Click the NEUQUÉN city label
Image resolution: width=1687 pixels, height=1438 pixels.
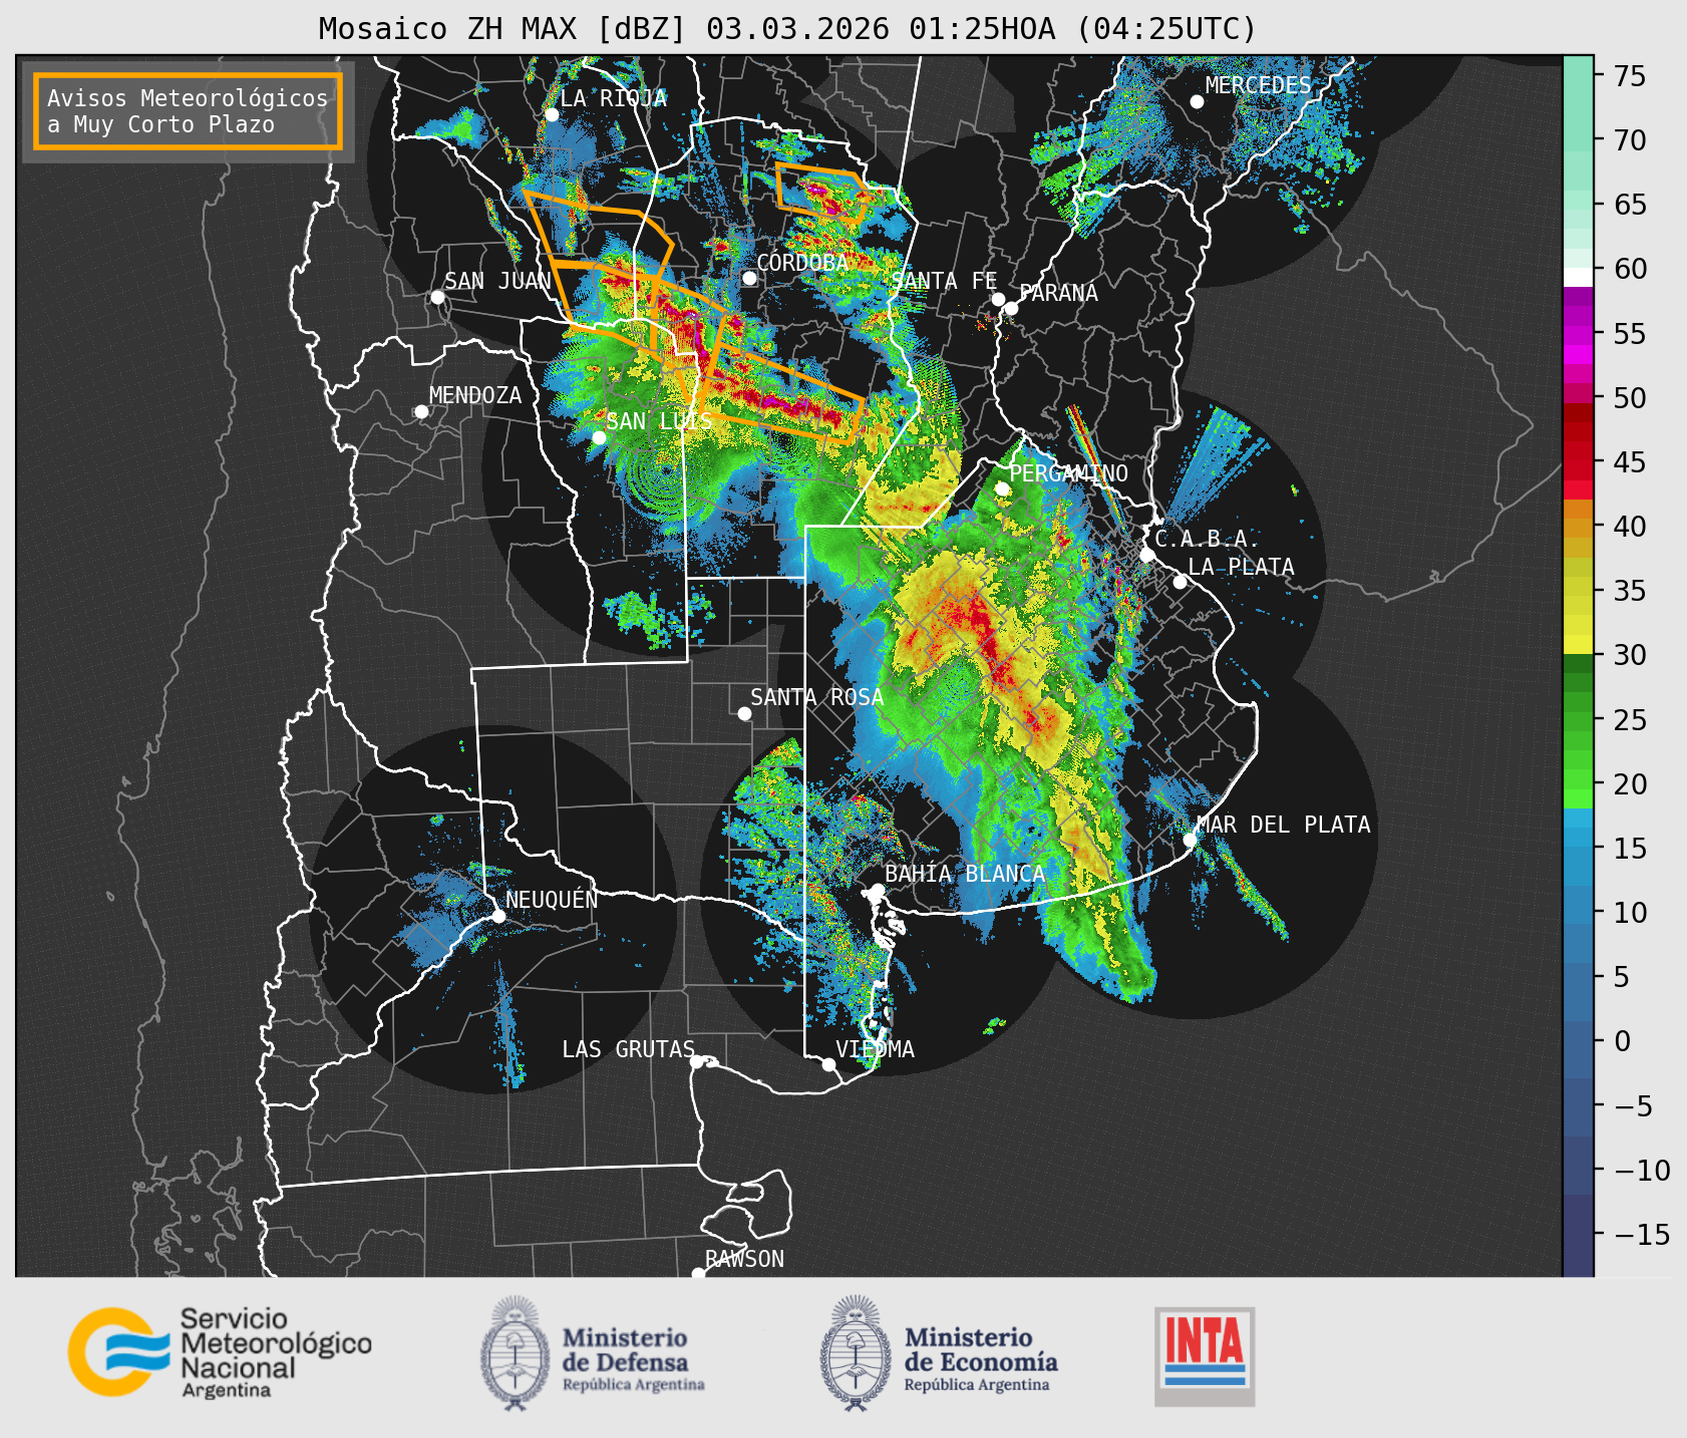click(x=552, y=899)
